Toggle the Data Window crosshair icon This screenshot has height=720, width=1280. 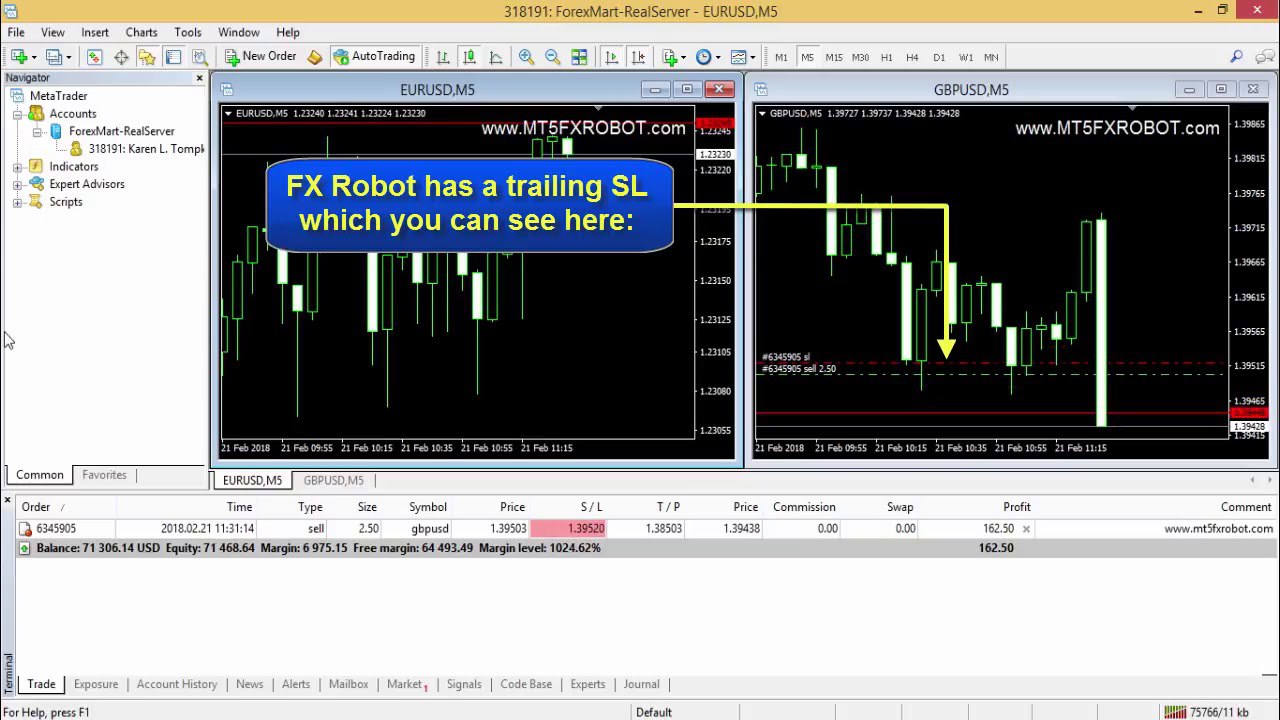[121, 57]
